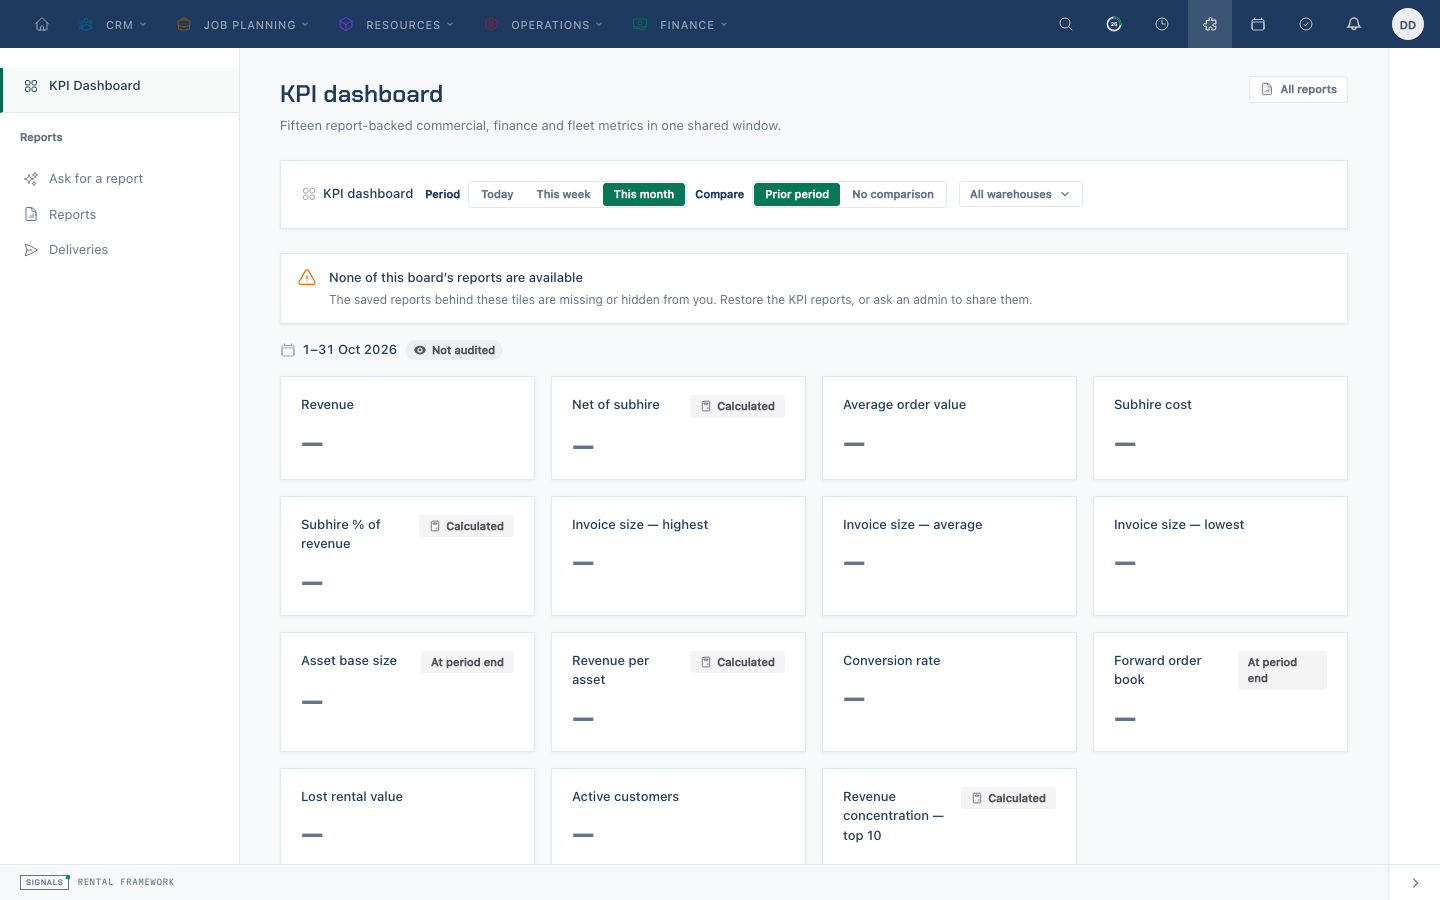Image resolution: width=1440 pixels, height=900 pixels.
Task: Open the All warehouses dropdown
Action: pos(1020,194)
